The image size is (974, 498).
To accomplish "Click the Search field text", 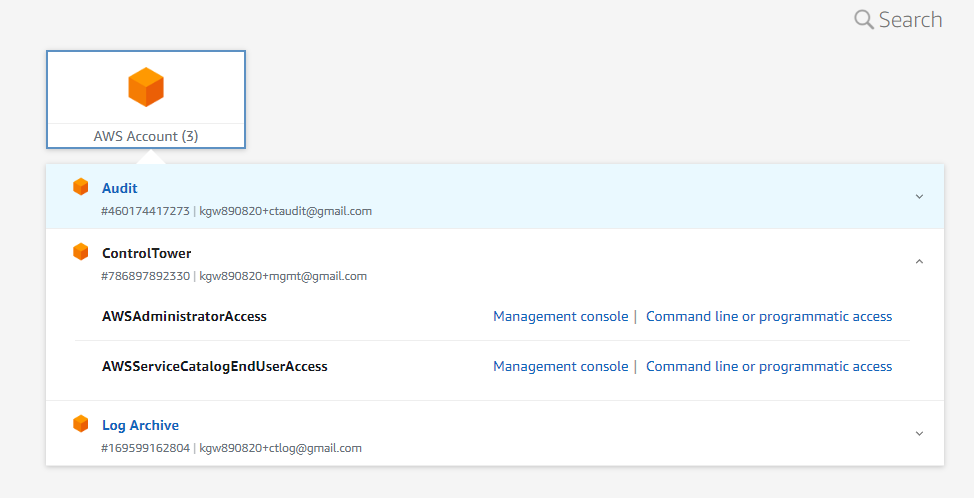I will (x=910, y=20).
